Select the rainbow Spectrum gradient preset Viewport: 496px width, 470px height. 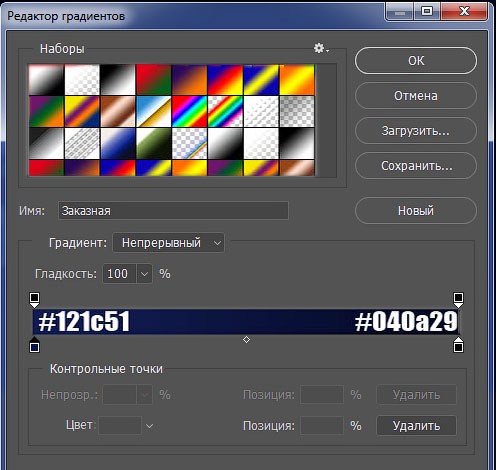coord(189,111)
